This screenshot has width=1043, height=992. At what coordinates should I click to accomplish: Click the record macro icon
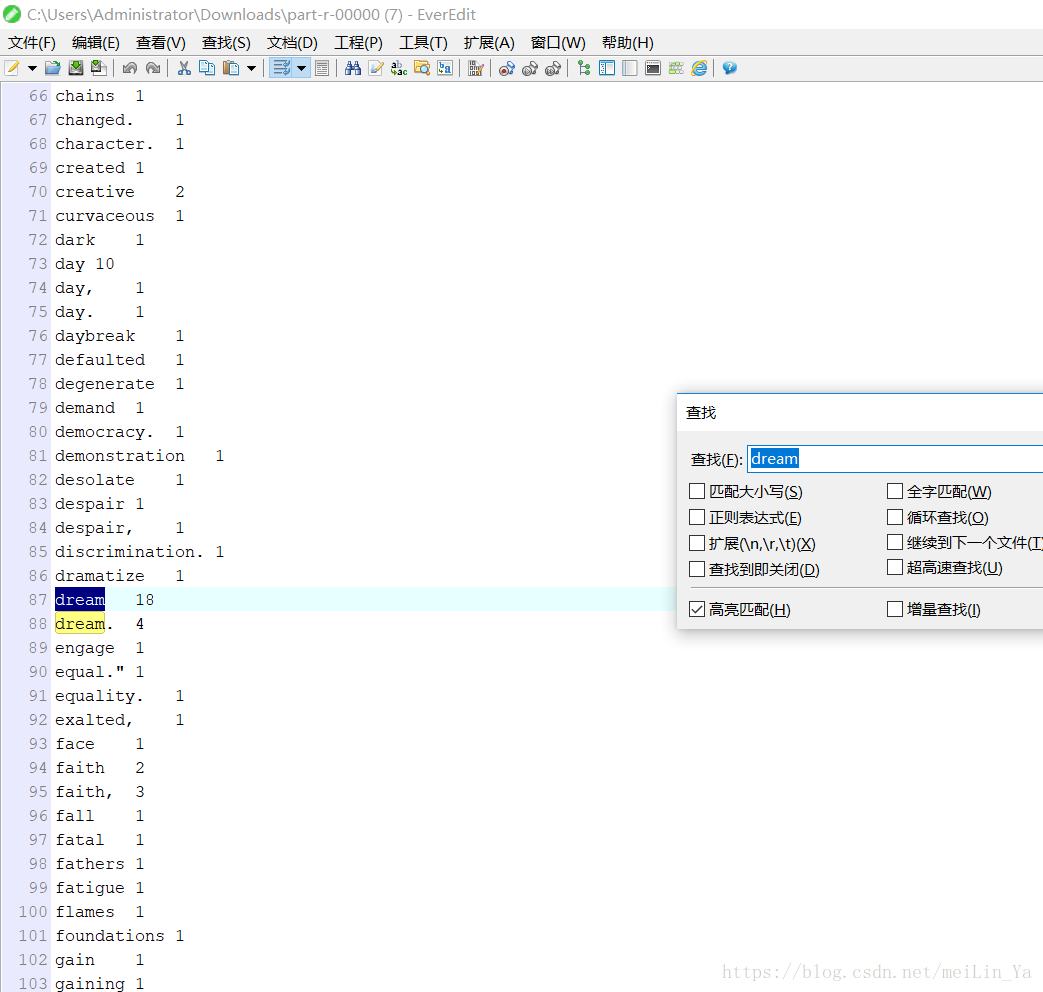[x=507, y=68]
